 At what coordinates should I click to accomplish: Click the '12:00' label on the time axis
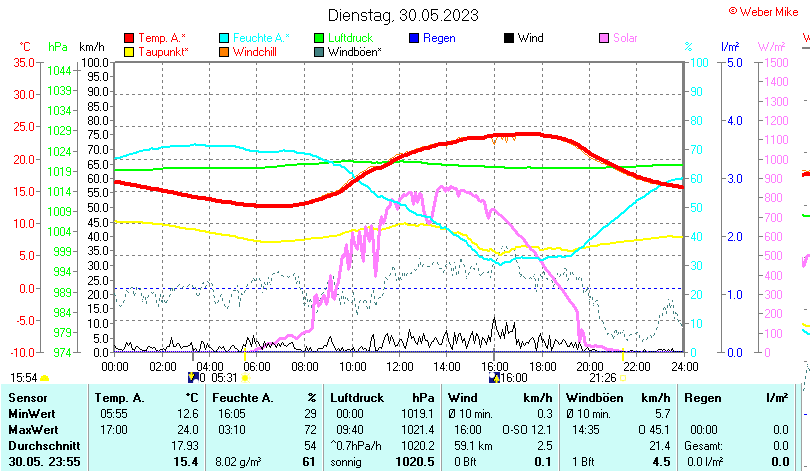[x=399, y=367]
